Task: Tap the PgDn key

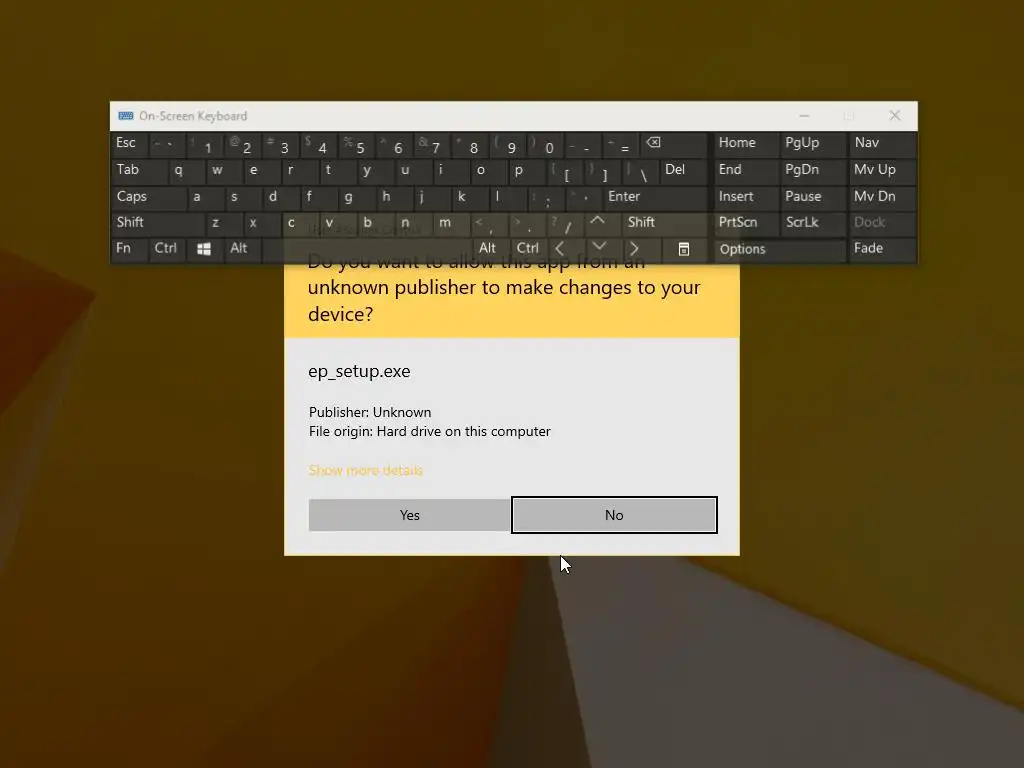Action: tap(812, 170)
